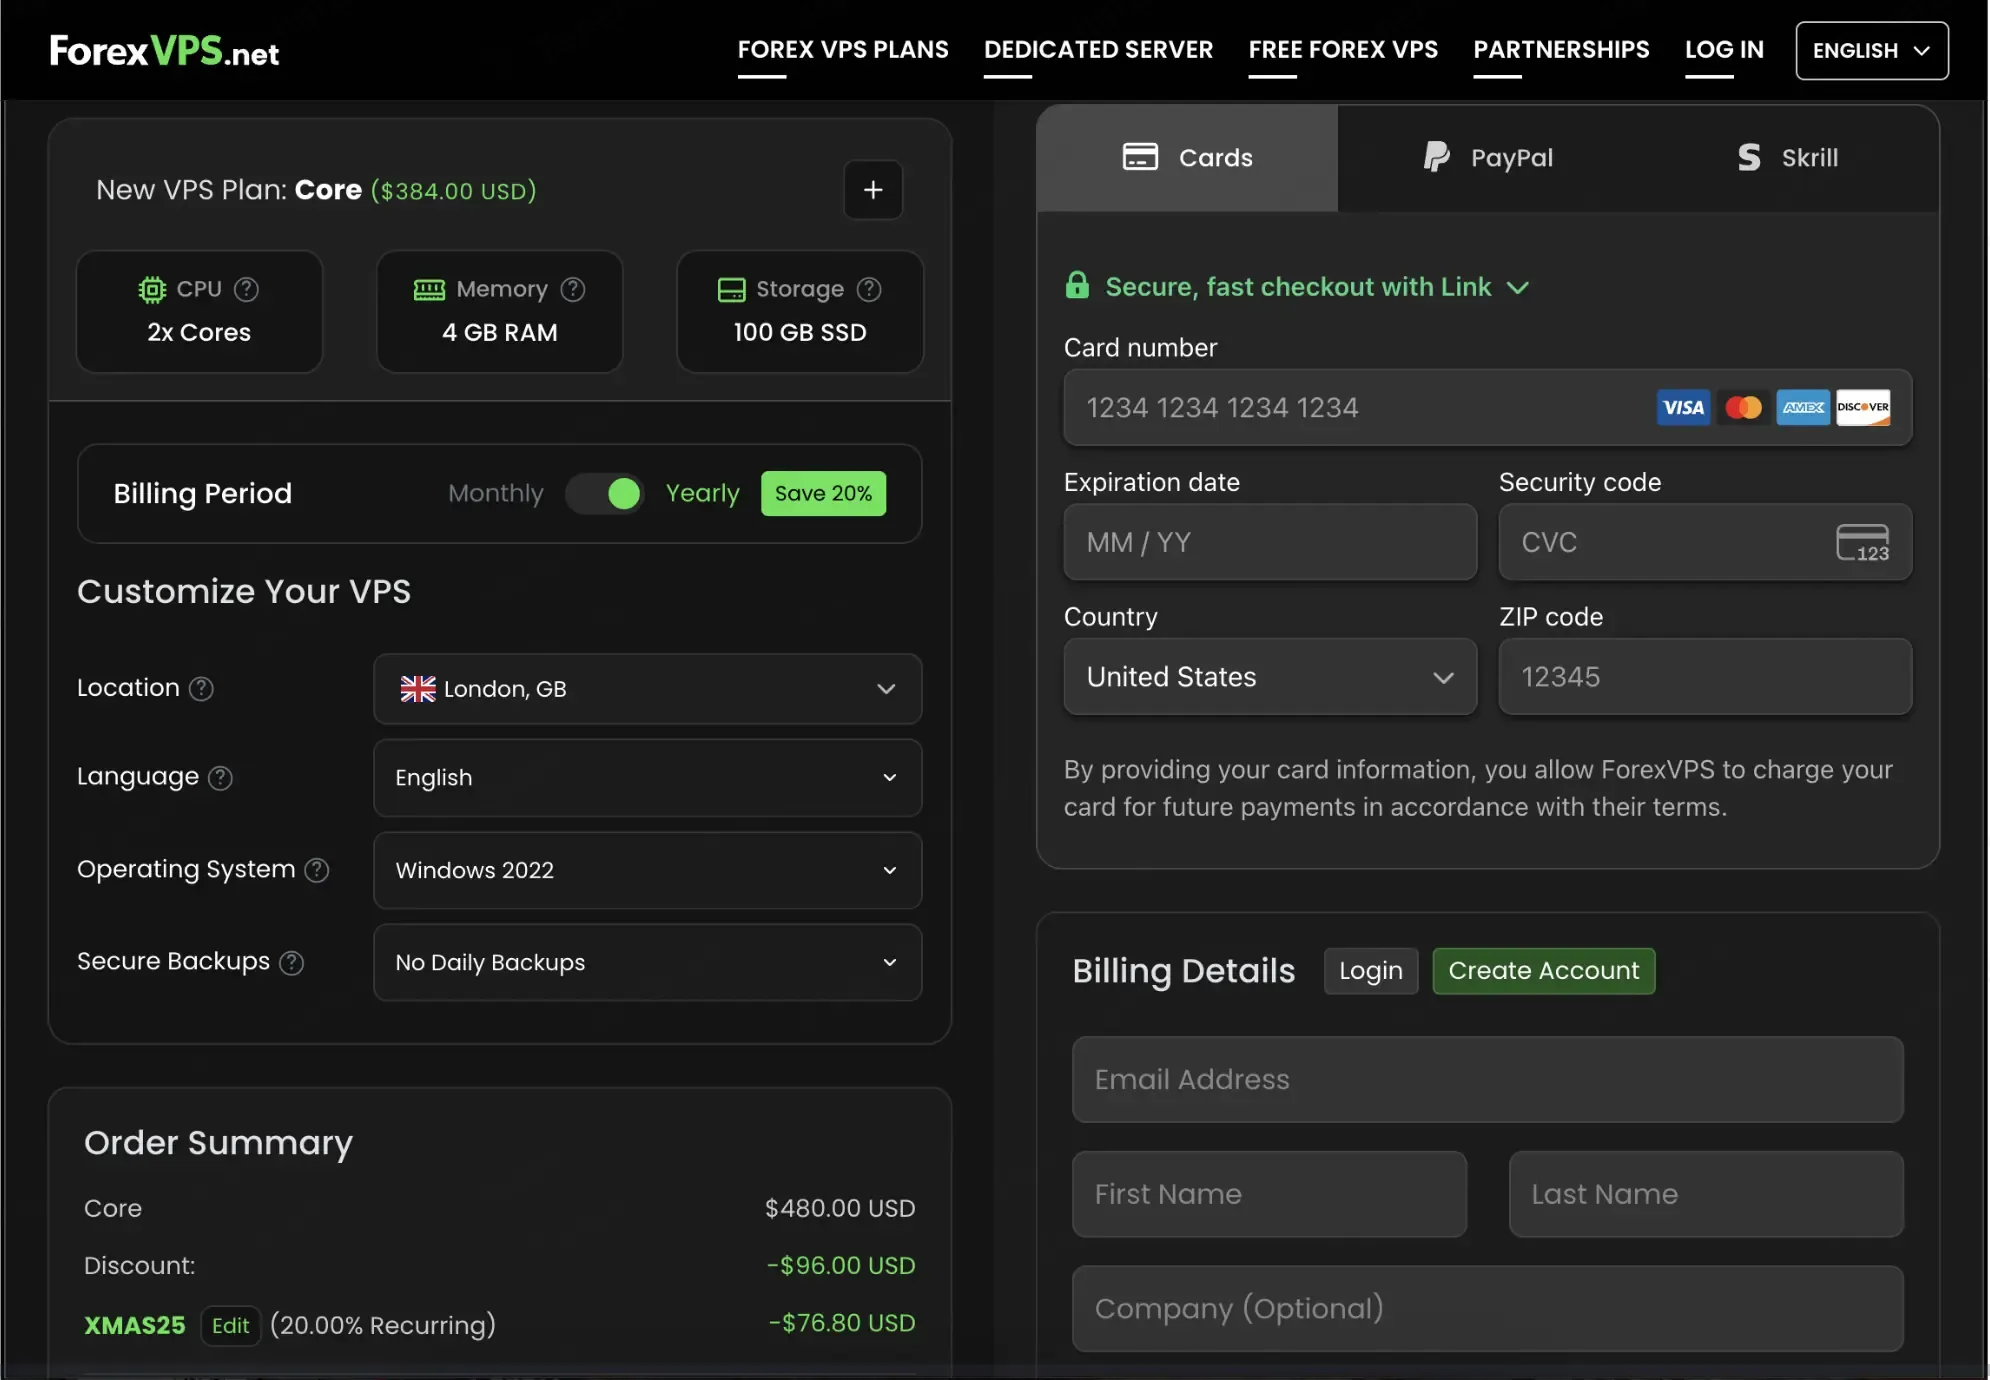Image resolution: width=1990 pixels, height=1380 pixels.
Task: Open DEDICATED SERVER menu item
Action: [x=1098, y=49]
